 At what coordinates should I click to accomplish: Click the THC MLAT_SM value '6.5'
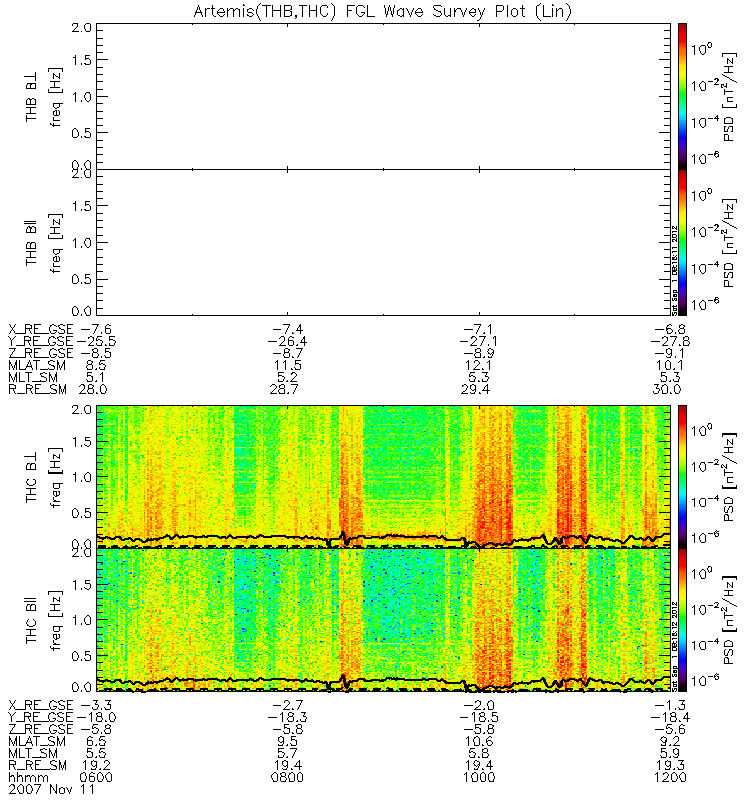tap(96, 742)
